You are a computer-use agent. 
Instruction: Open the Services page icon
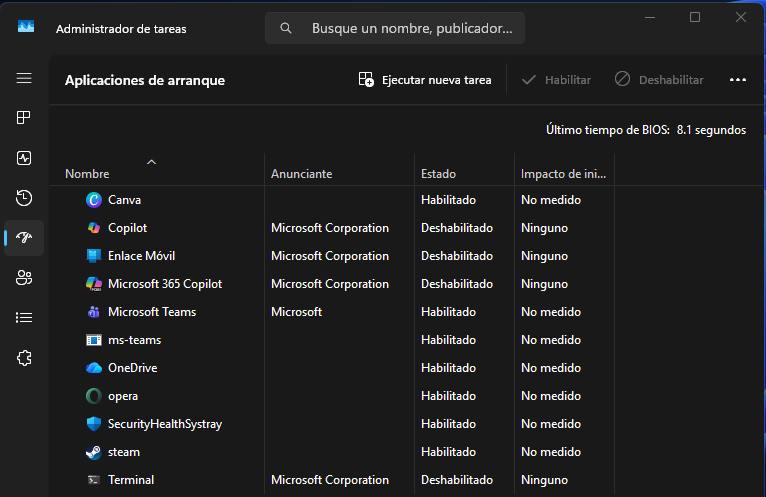[24, 358]
